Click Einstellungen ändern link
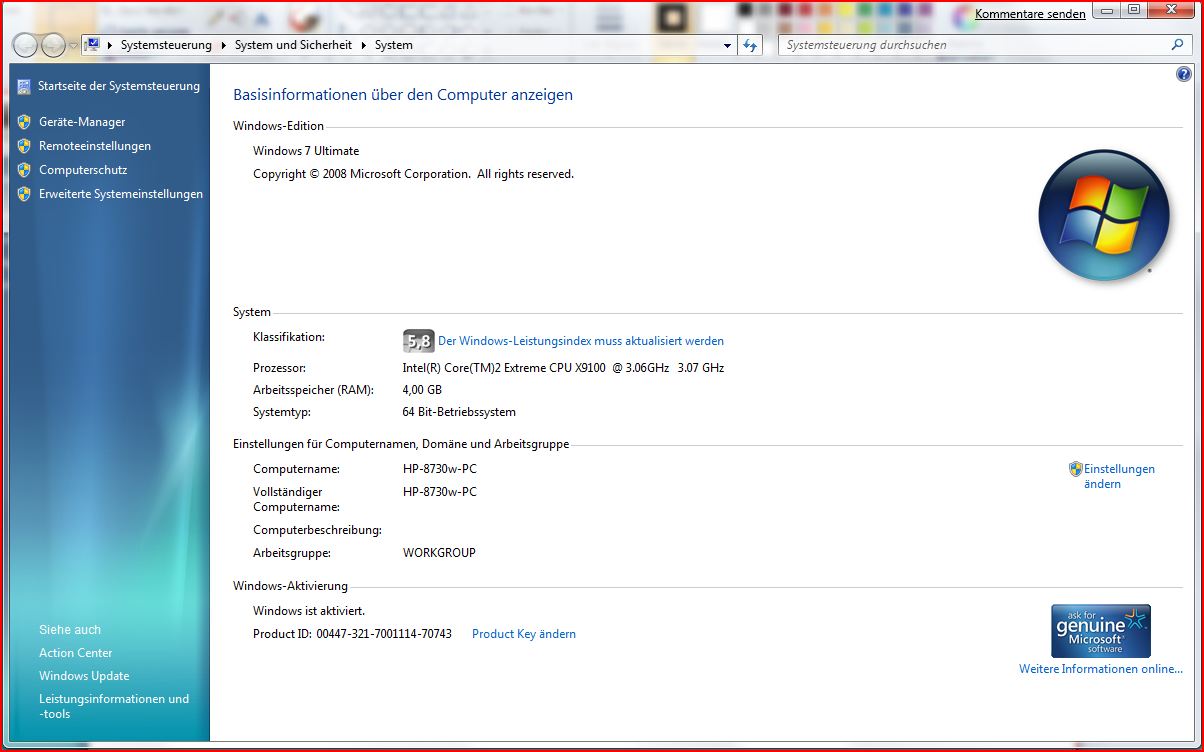 click(x=1119, y=476)
